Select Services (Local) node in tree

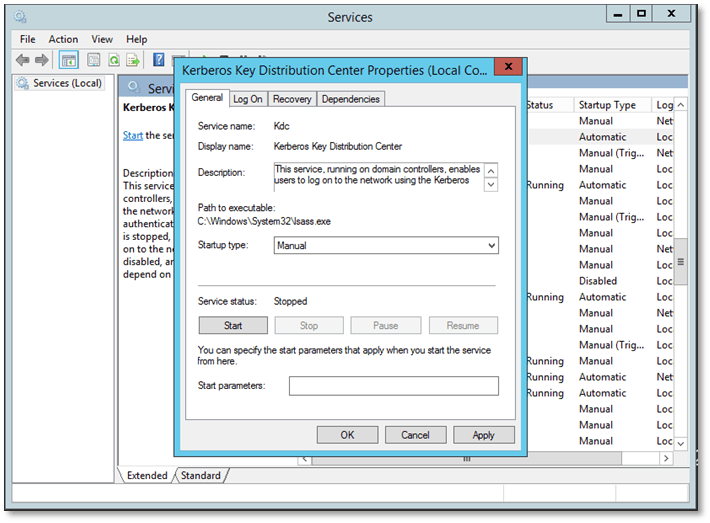(x=66, y=83)
